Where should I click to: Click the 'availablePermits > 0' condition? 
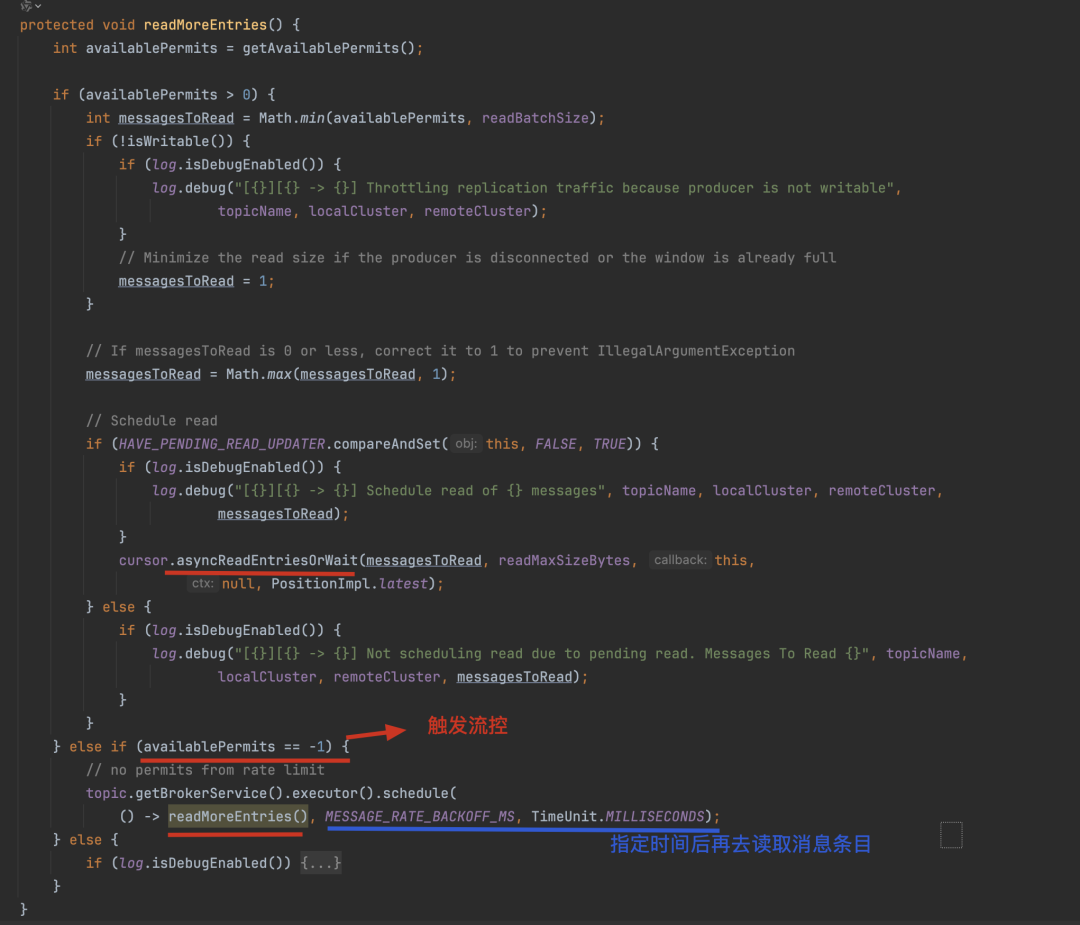(x=167, y=94)
